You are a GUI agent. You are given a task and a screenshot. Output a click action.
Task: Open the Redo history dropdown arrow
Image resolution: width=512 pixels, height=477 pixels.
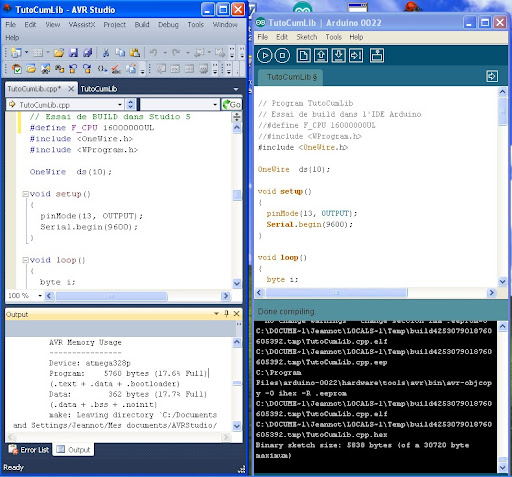point(187,52)
